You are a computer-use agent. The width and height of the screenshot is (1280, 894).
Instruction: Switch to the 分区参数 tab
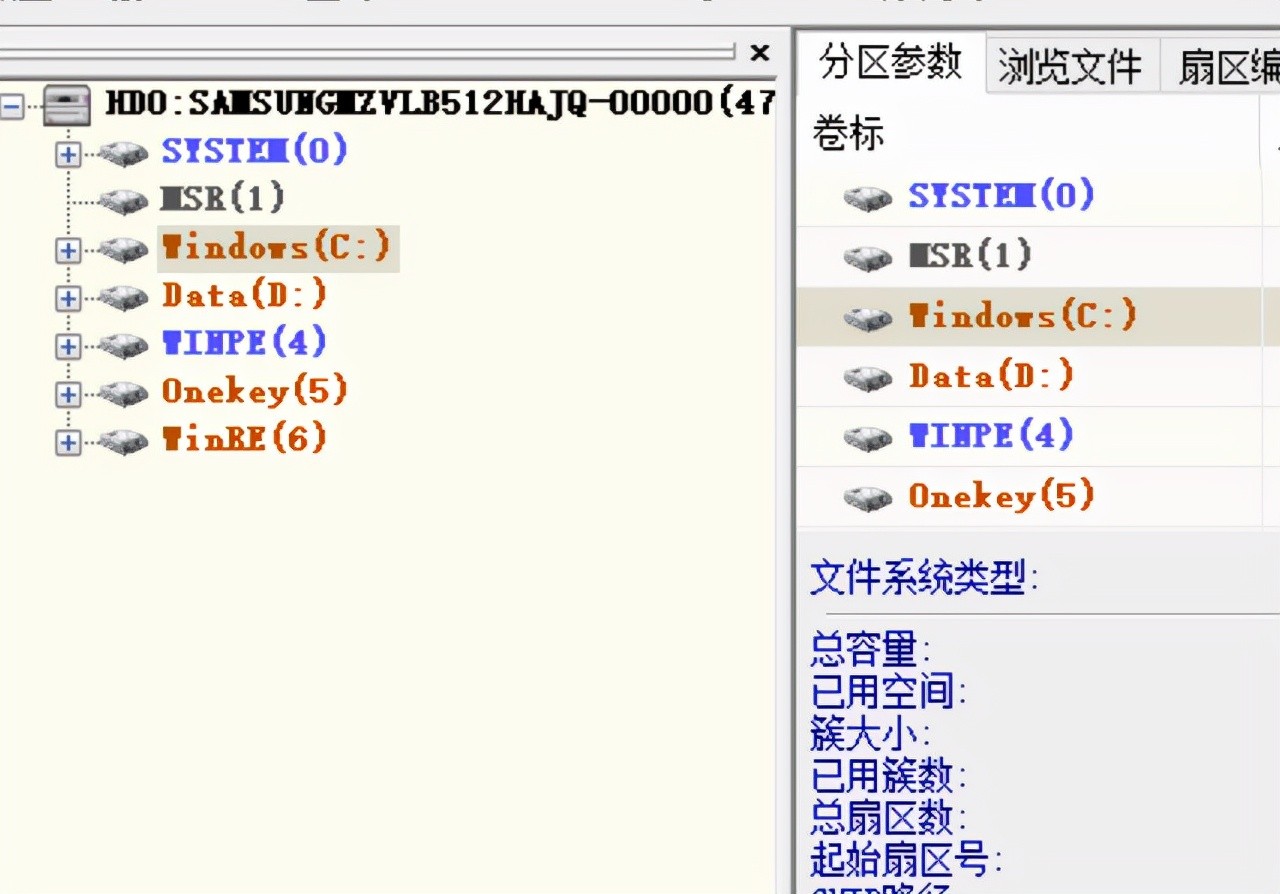click(890, 63)
